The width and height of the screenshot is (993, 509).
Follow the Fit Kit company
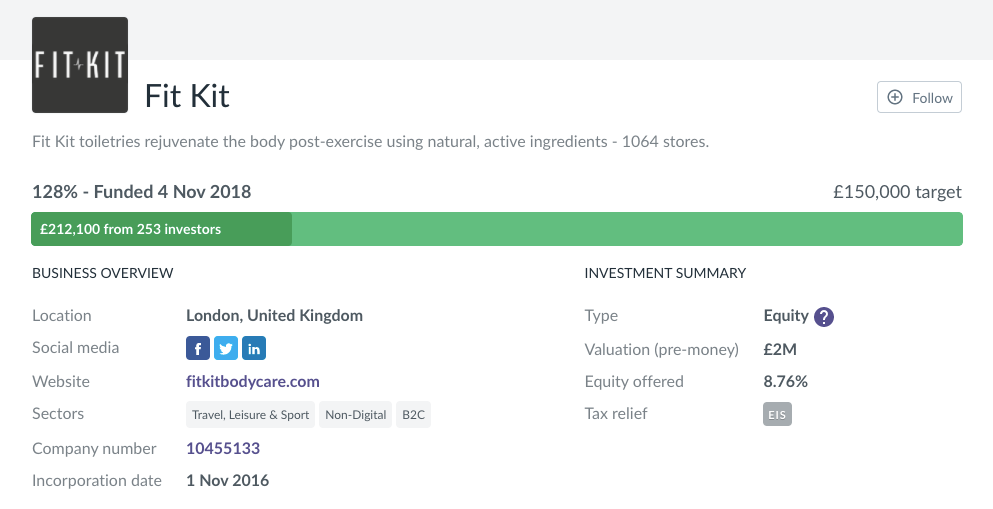coord(919,97)
